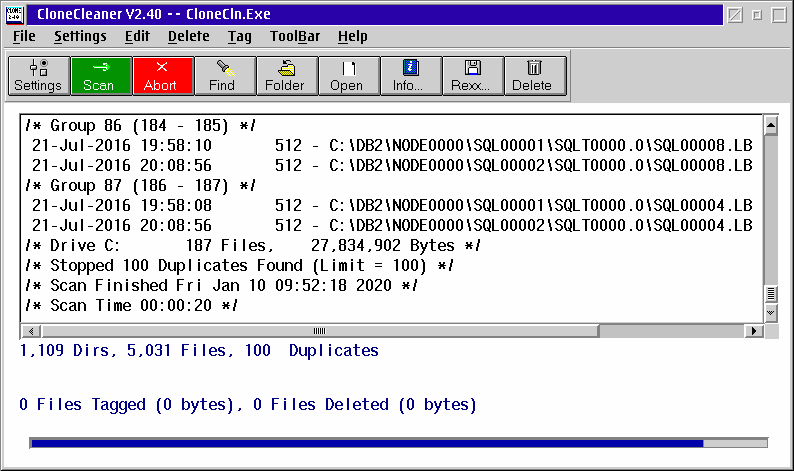This screenshot has width=794, height=471.
Task: Open the Help menu
Action: [352, 36]
